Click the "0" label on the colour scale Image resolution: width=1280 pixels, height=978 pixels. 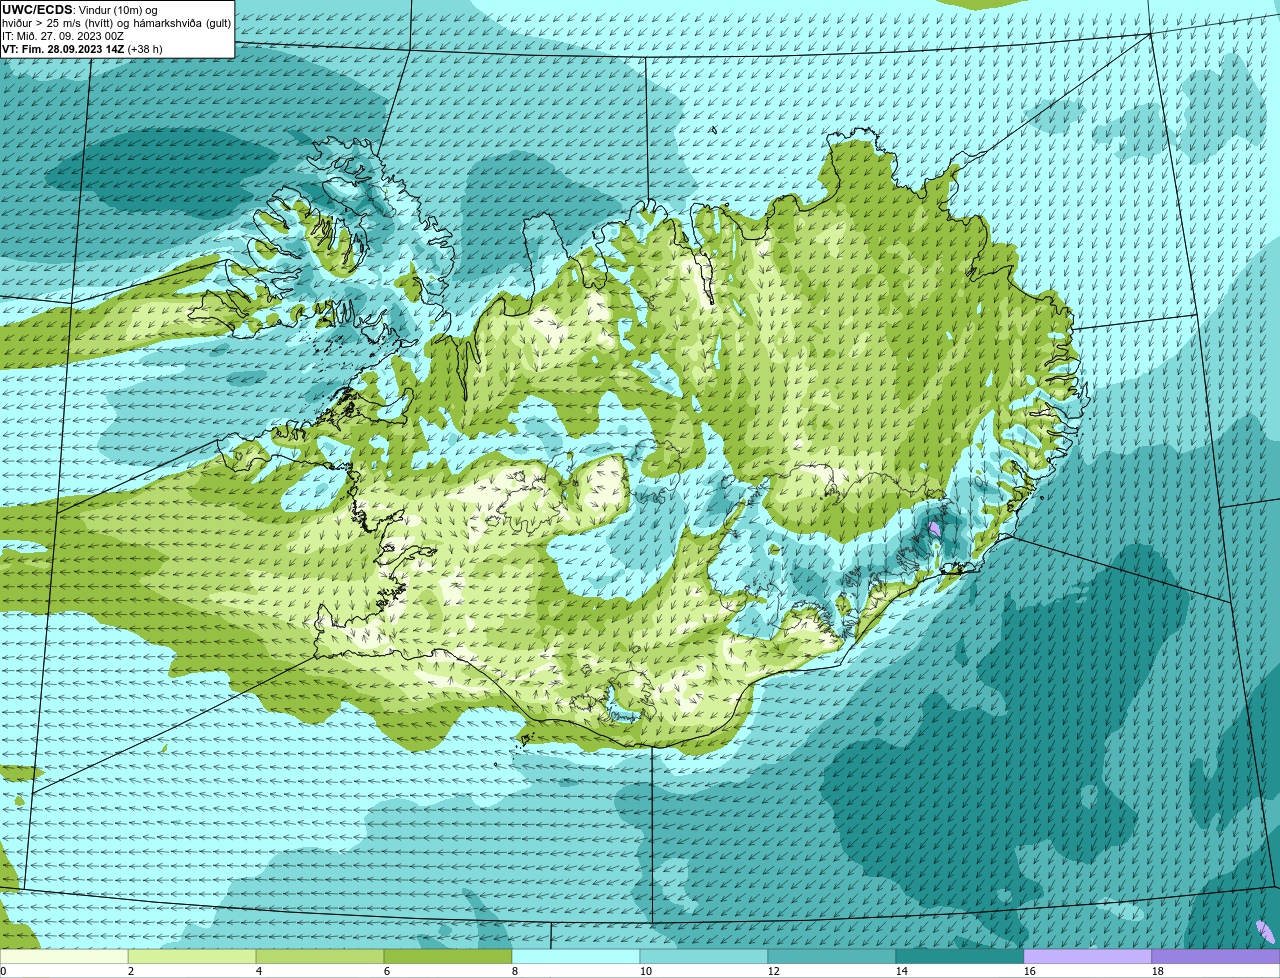[x=4, y=971]
